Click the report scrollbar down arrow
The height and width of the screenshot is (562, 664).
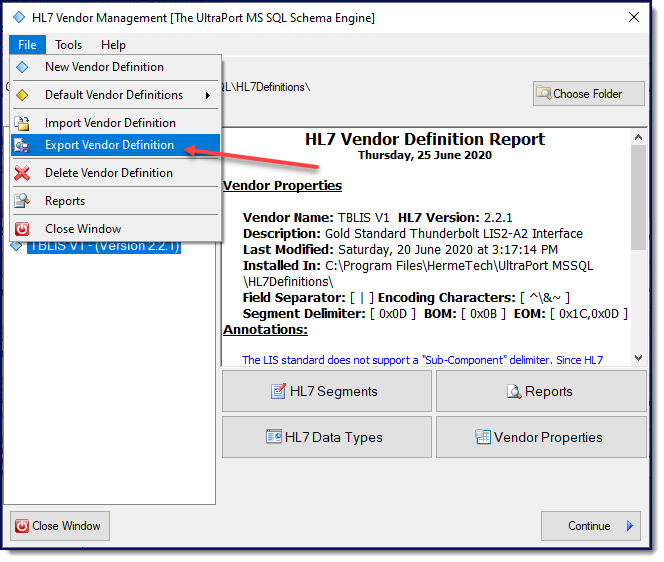(x=638, y=358)
